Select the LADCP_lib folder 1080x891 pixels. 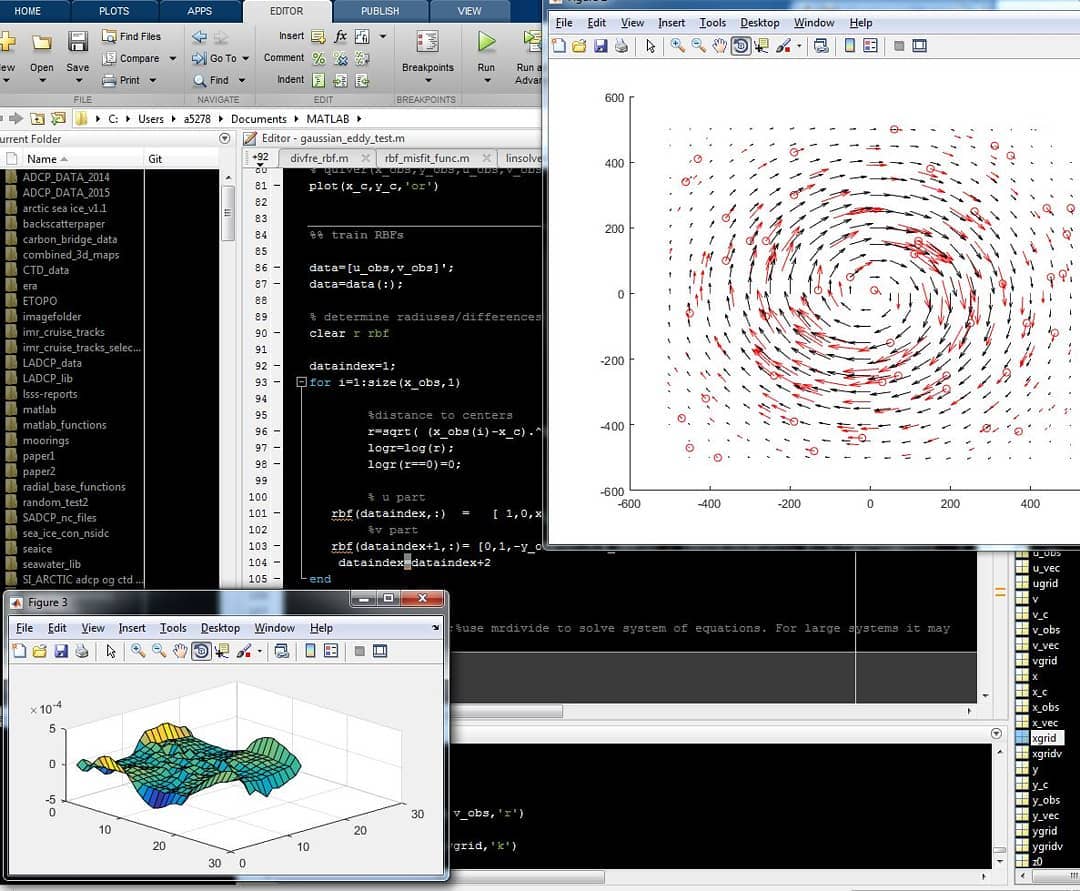click(47, 378)
